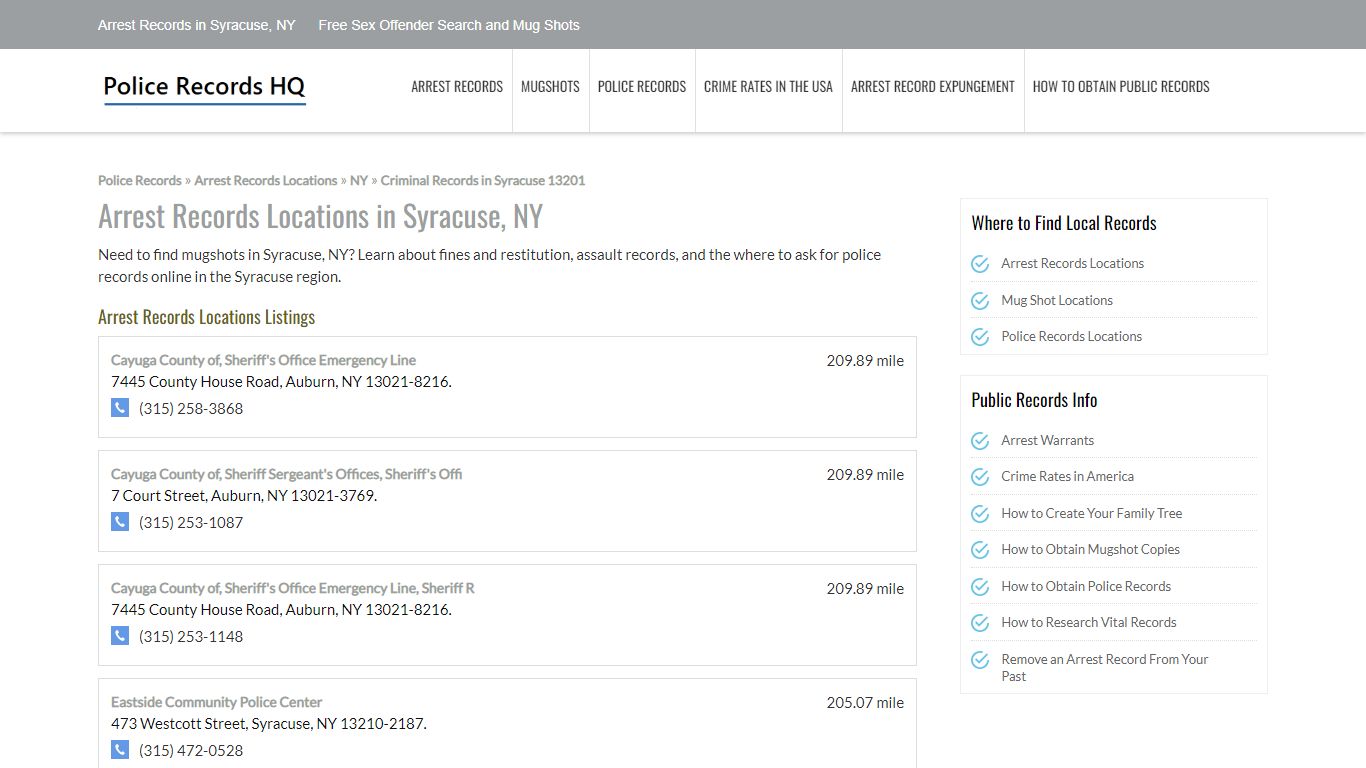Open sidebar Arrest Records Locations link
1366x768 pixels.
[1072, 263]
